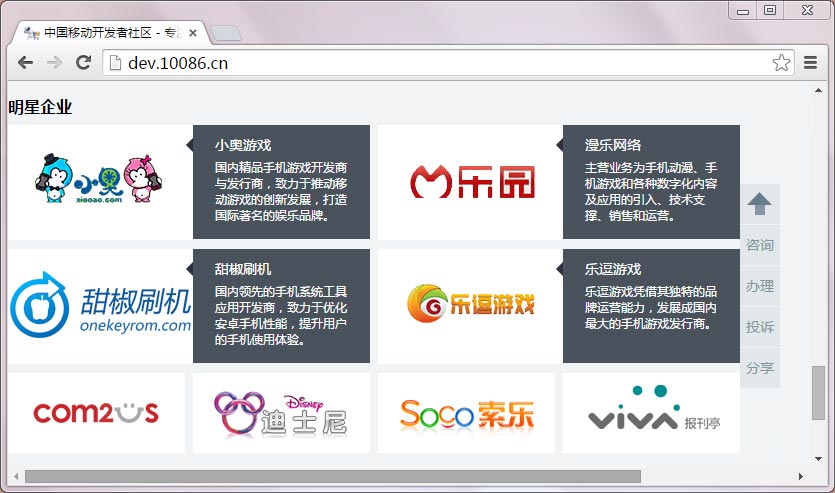Open the Chrome hamburger menu

pyautogui.click(x=811, y=63)
